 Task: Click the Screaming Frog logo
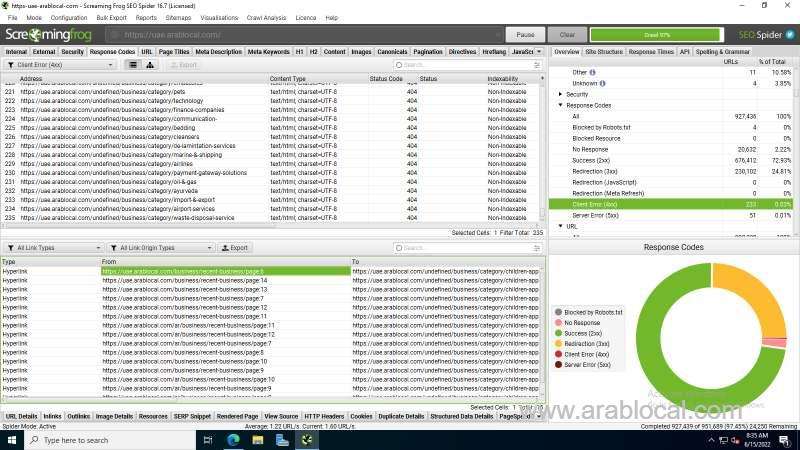pyautogui.click(x=48, y=35)
